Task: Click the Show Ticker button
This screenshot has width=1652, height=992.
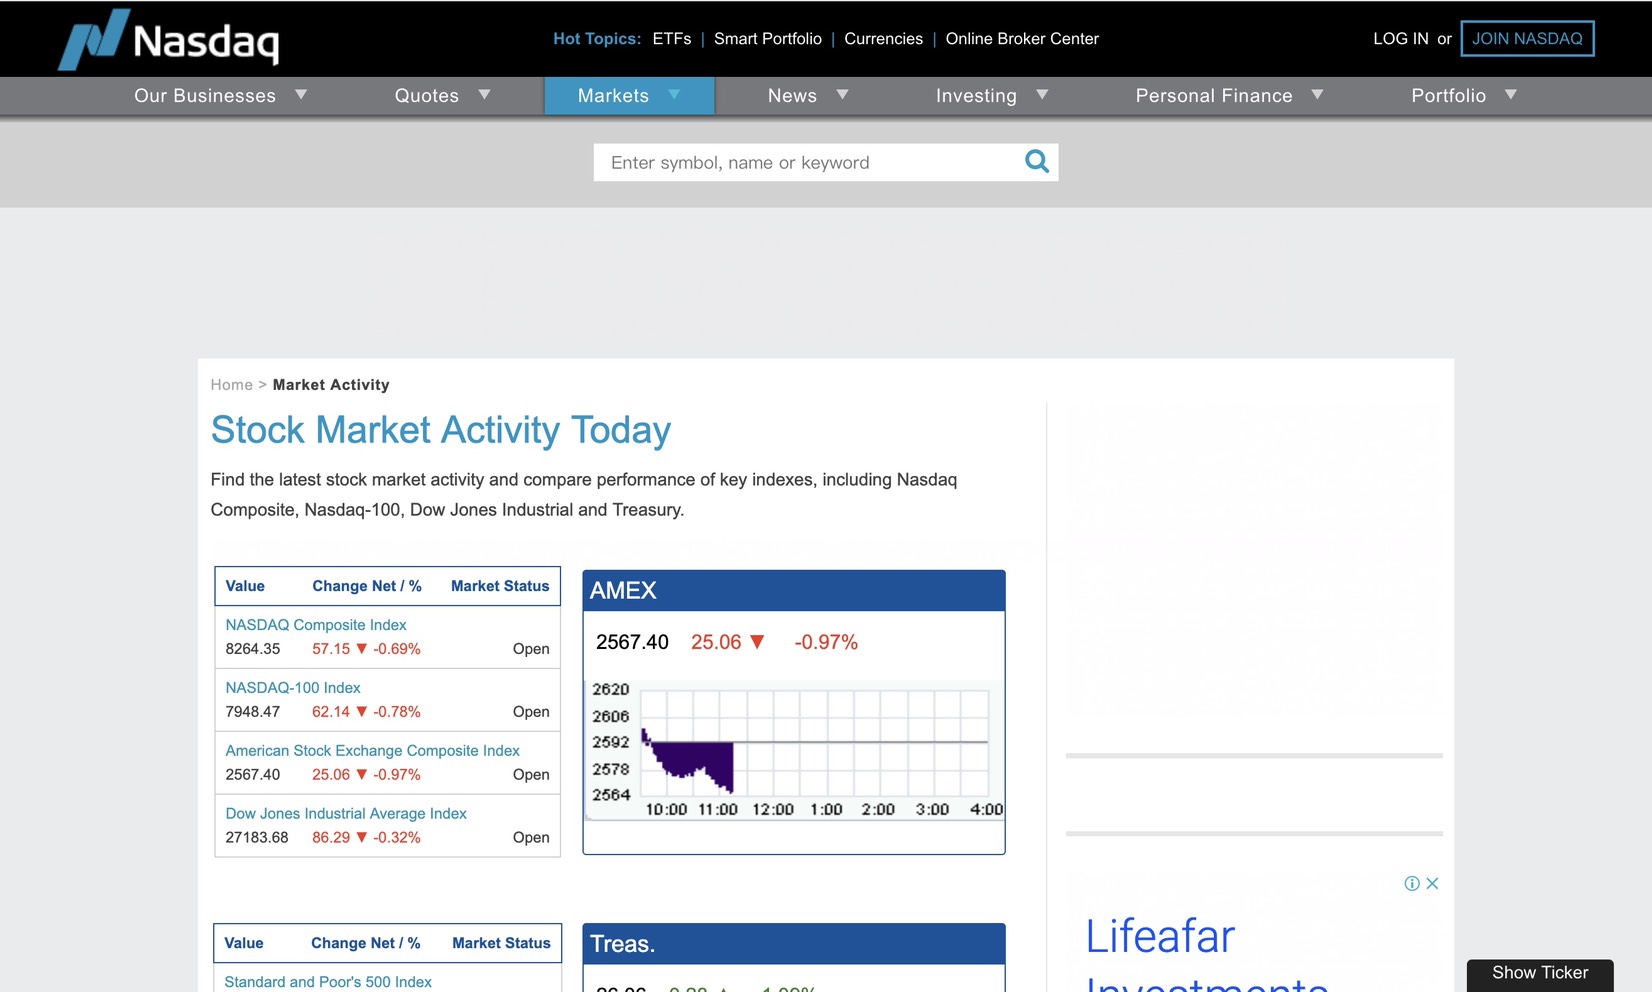Action: click(1540, 974)
